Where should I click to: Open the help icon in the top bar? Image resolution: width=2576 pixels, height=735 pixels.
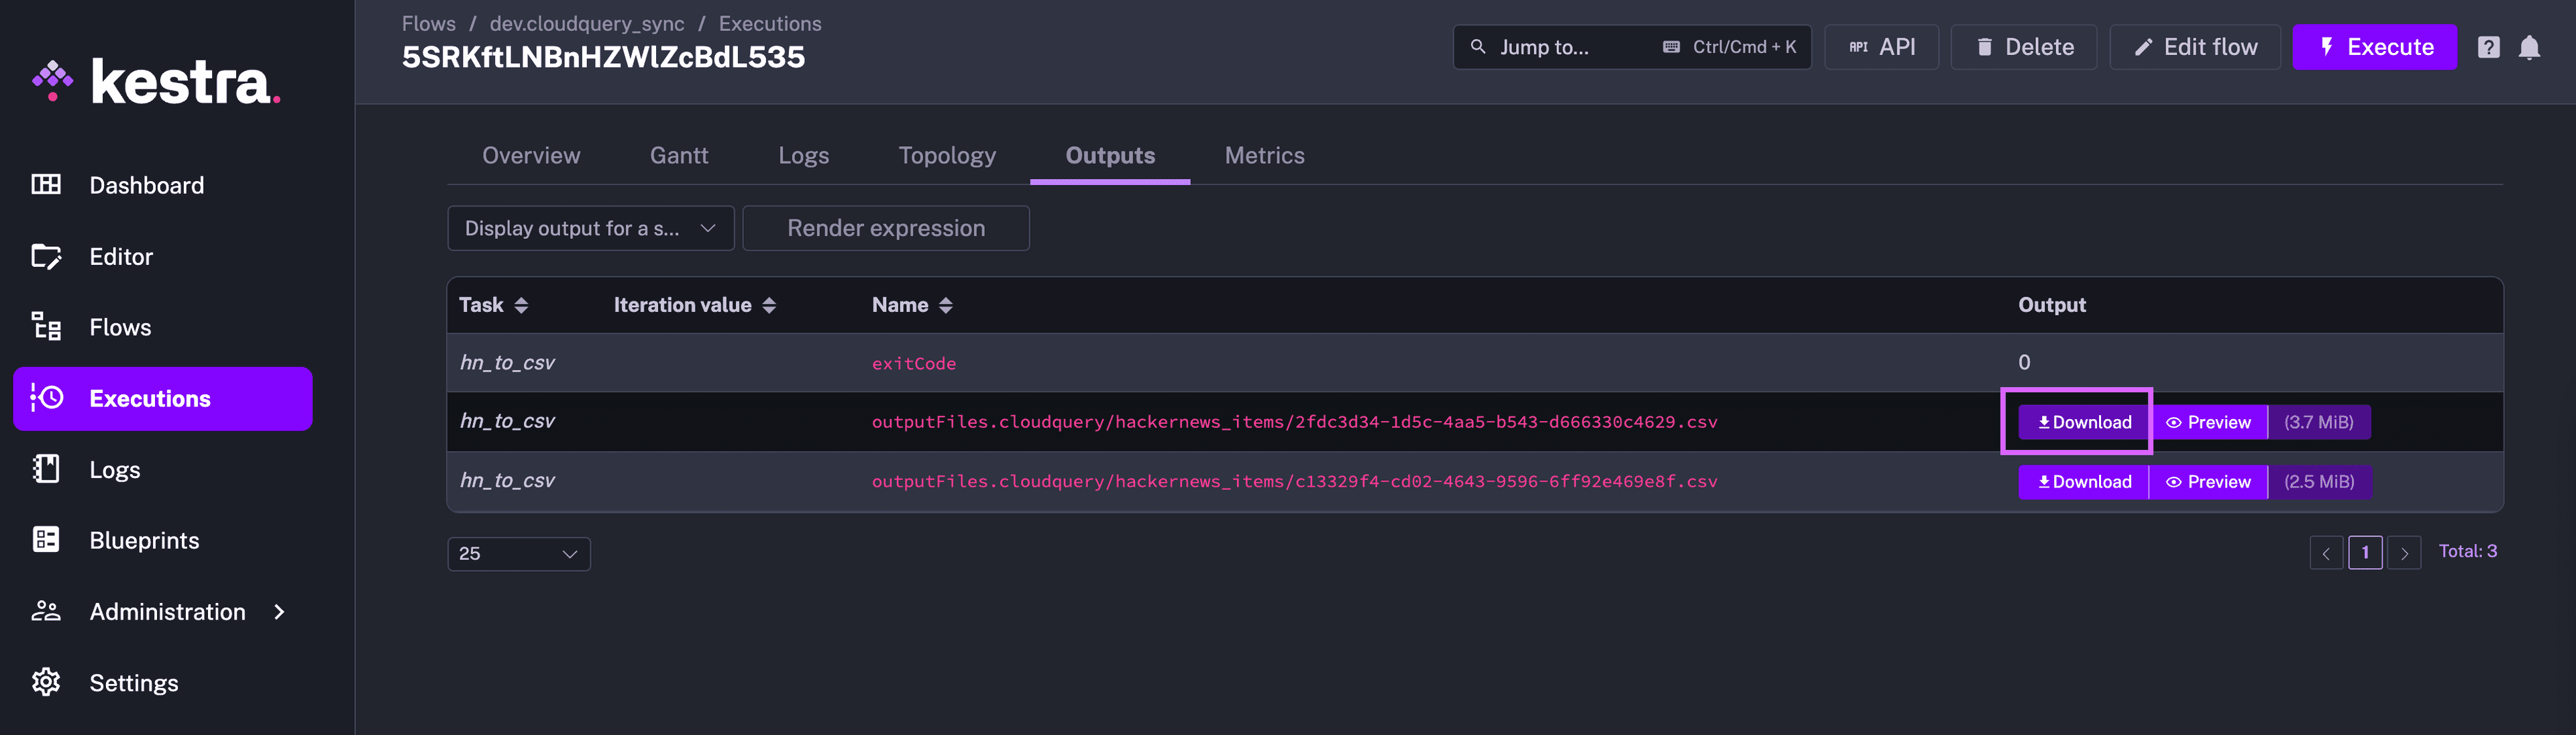tap(2488, 47)
